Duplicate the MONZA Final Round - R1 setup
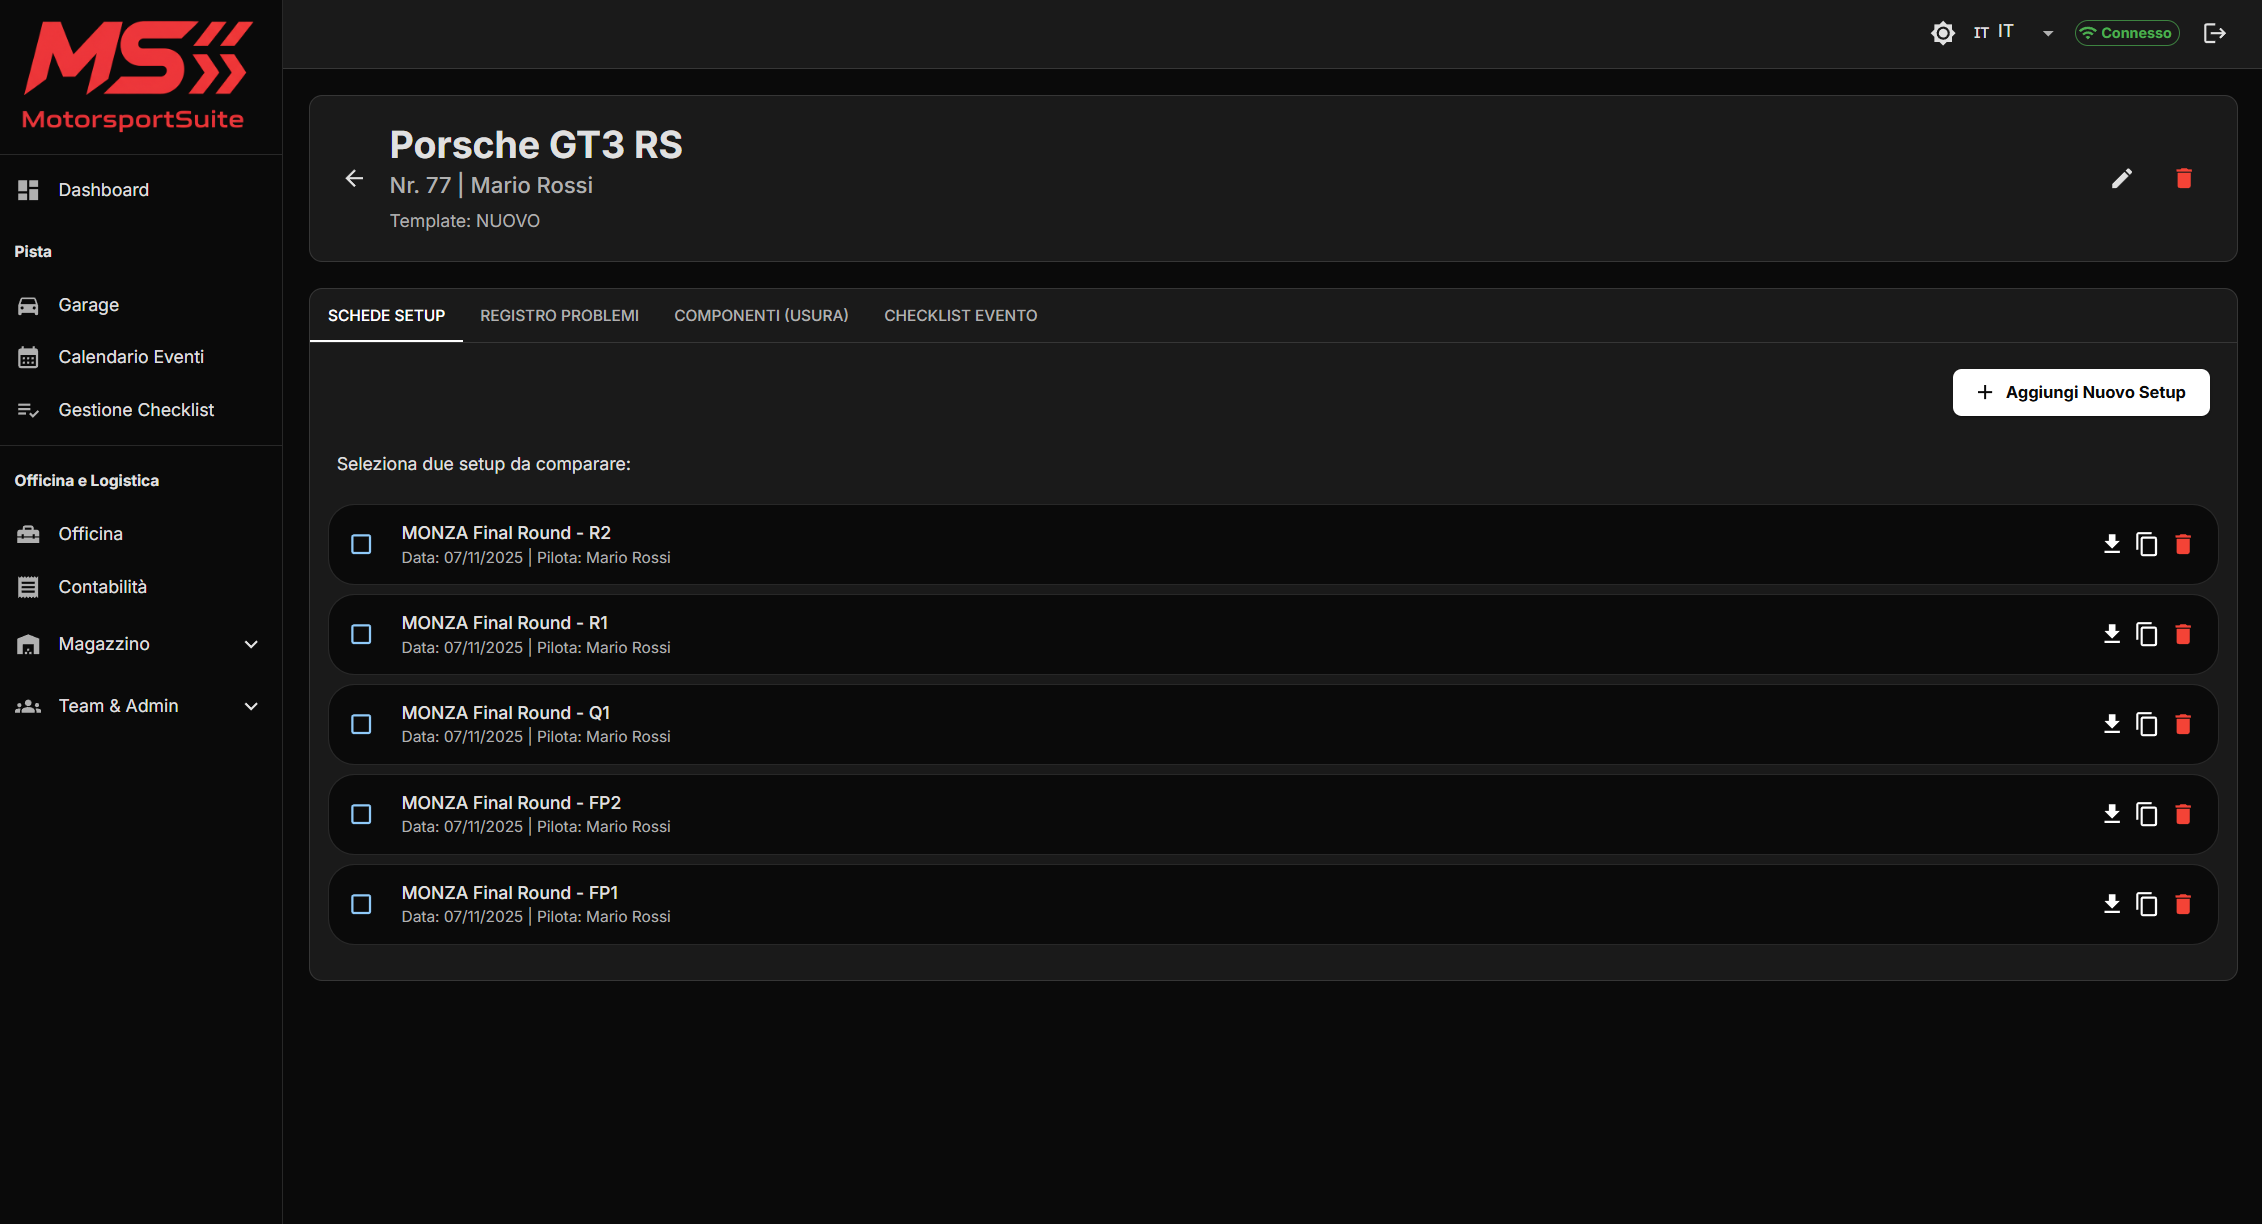 tap(2146, 634)
